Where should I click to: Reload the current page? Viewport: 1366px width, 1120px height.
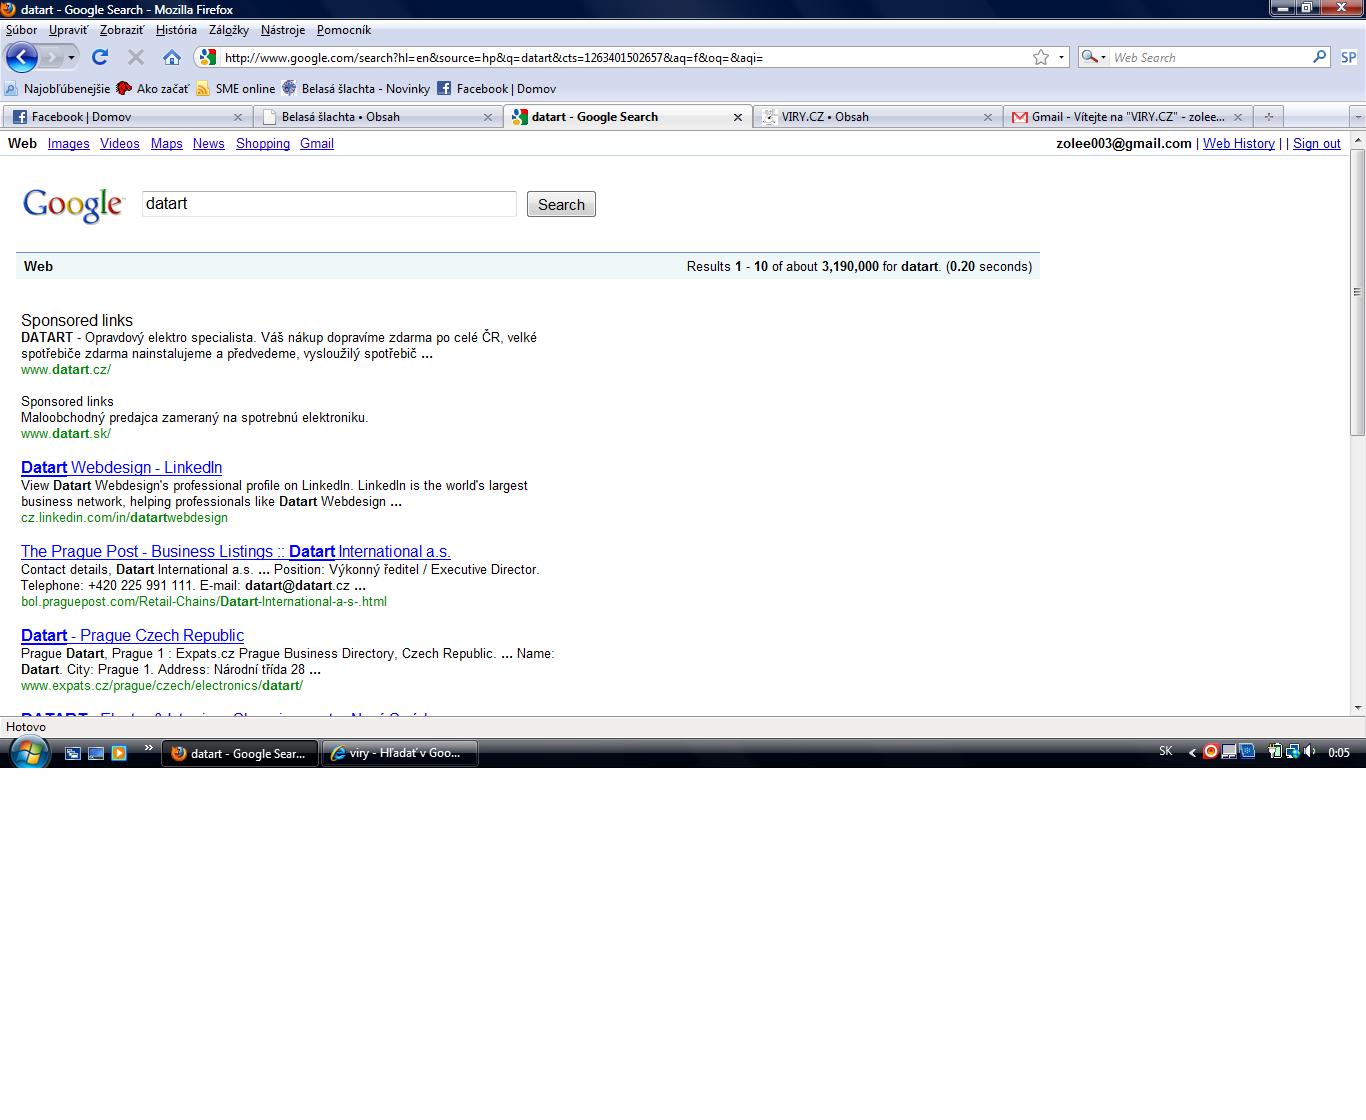(x=100, y=57)
